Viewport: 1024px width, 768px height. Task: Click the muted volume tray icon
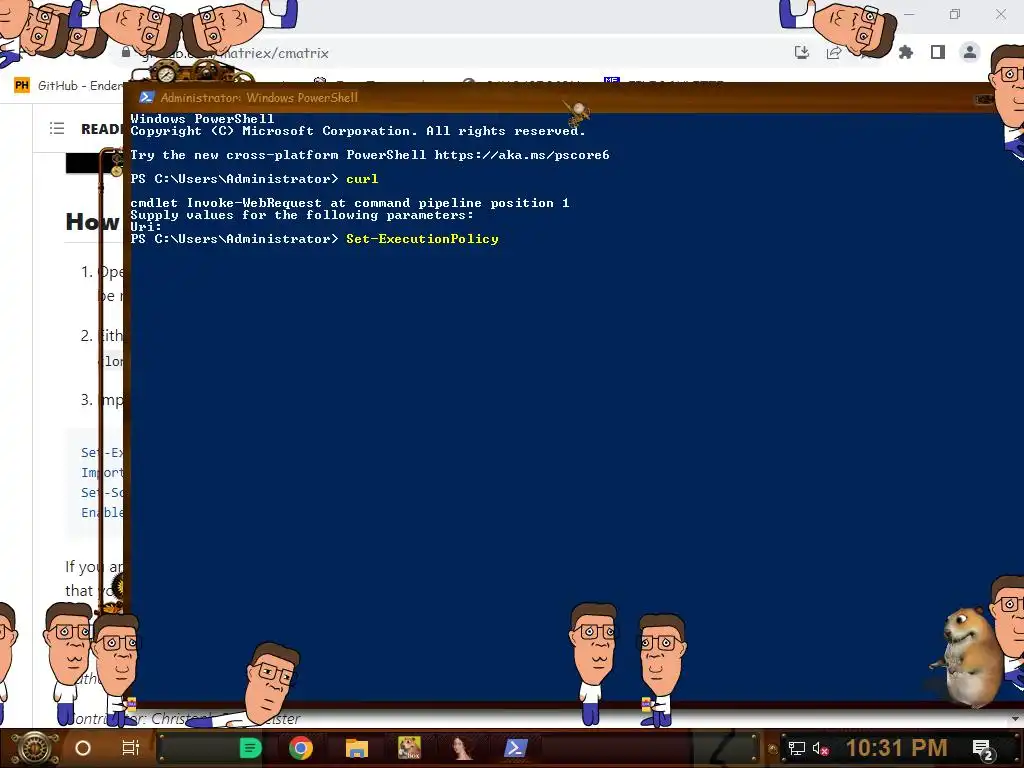click(x=820, y=748)
